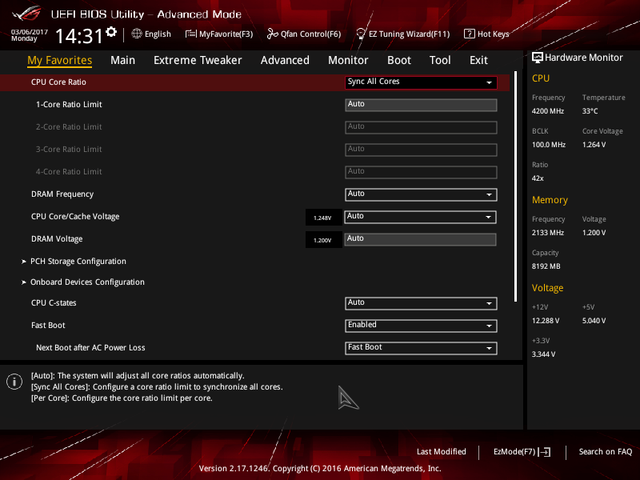Click the settings gear next to clock
The width and height of the screenshot is (640, 480).
111,32
